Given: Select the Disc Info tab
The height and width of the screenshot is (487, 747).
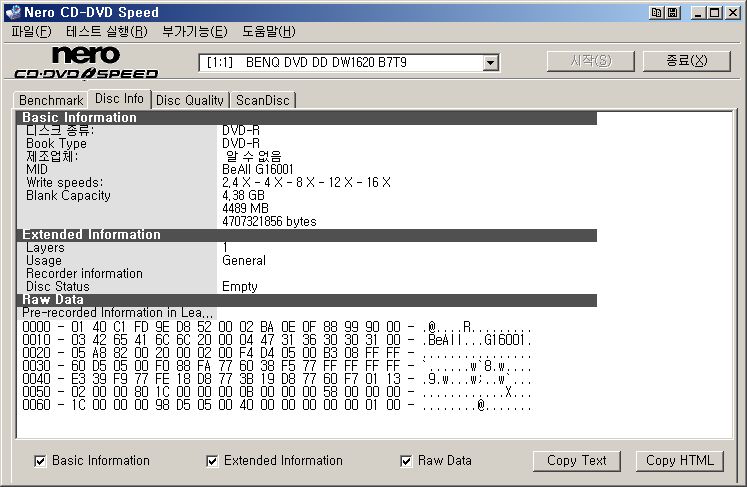Looking at the screenshot, I should click(x=120, y=99).
